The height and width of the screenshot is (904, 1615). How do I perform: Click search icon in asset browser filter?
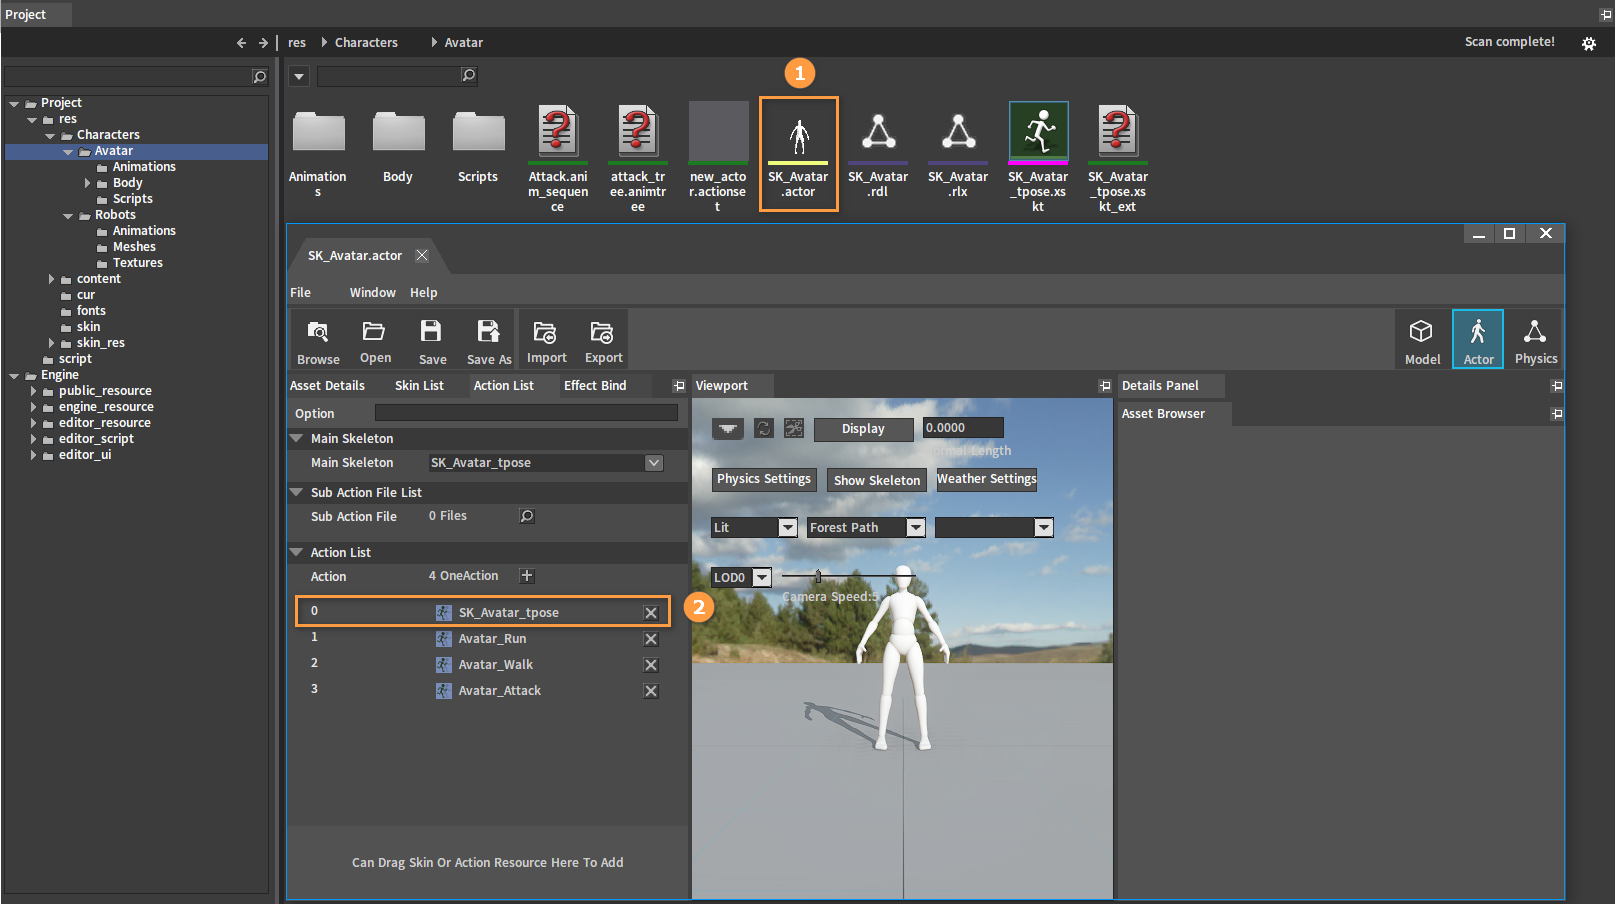(x=468, y=75)
